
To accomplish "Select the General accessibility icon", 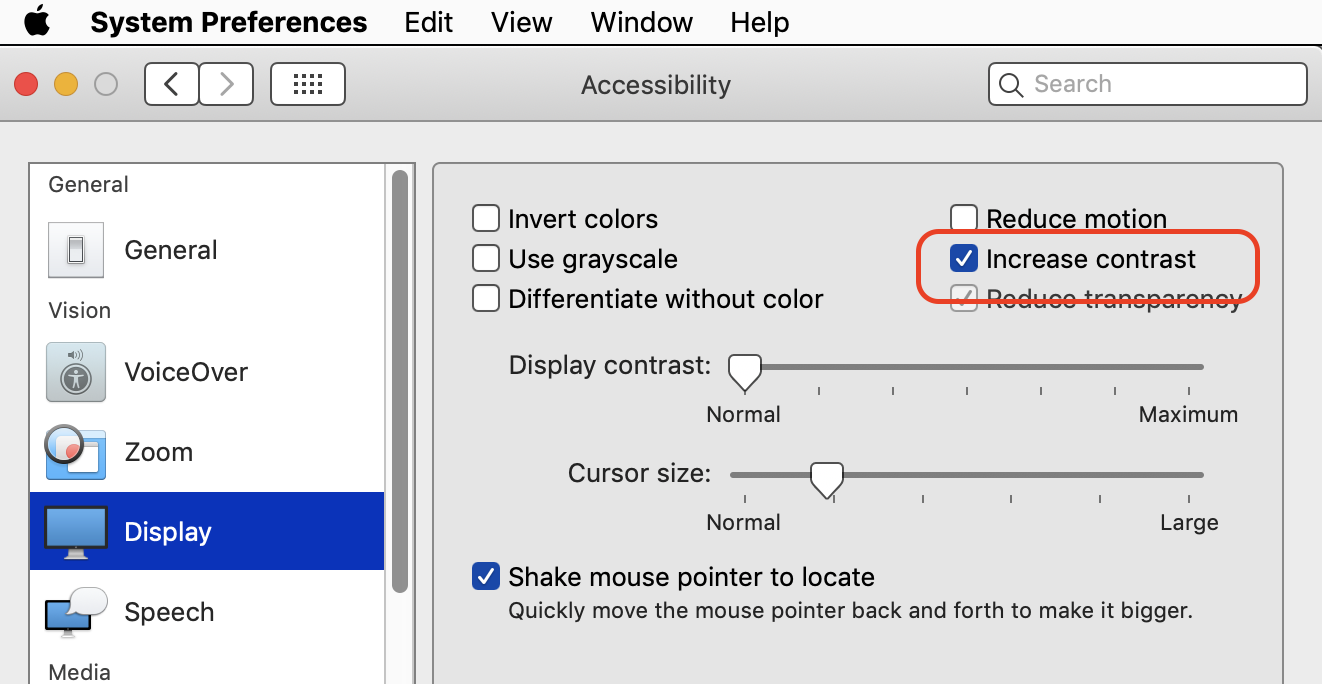I will (76, 250).
